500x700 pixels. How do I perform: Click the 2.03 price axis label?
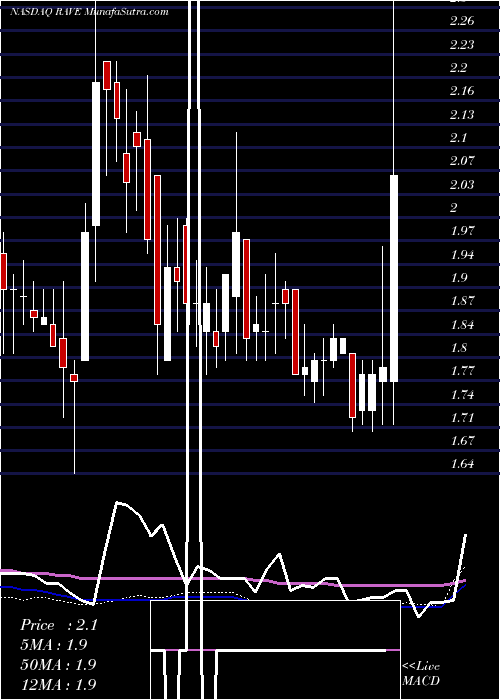click(462, 184)
